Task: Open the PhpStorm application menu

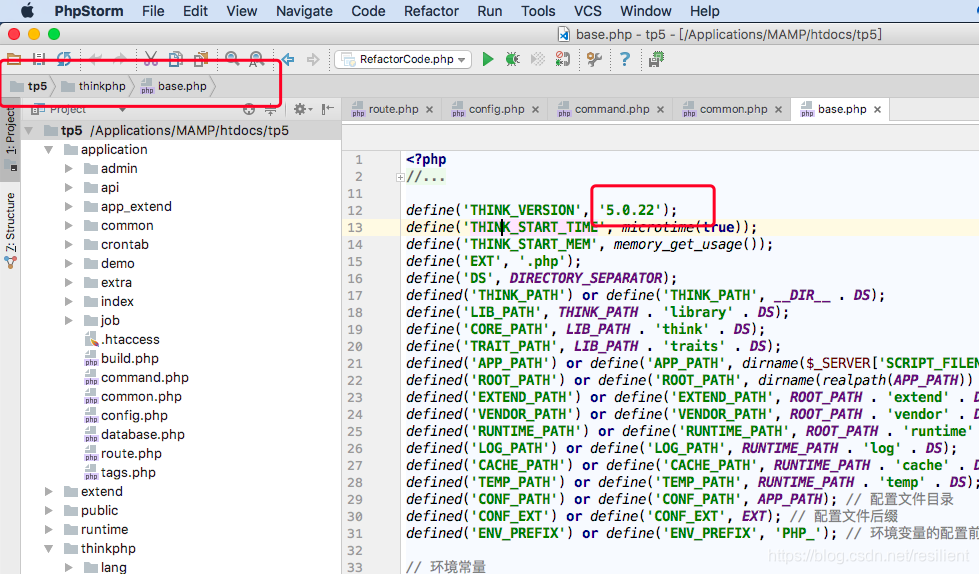Action: point(89,11)
